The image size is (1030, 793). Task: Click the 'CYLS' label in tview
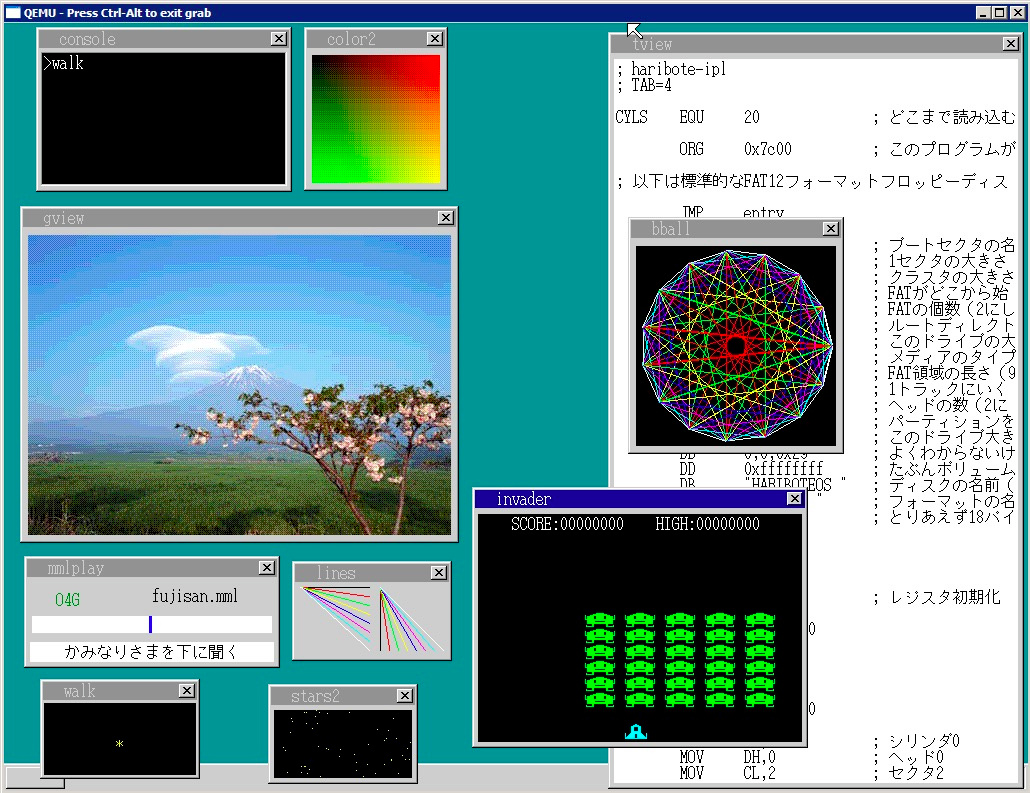(x=631, y=117)
